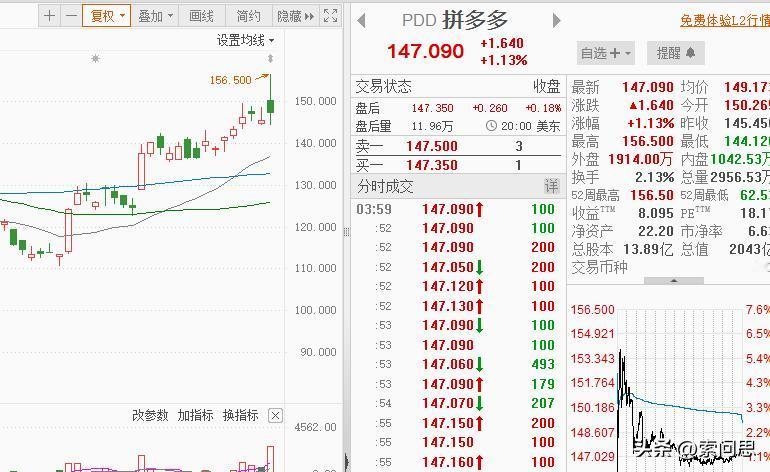Click the 盘后量 11.96万 value
The width and height of the screenshot is (770, 472).
pos(432,126)
